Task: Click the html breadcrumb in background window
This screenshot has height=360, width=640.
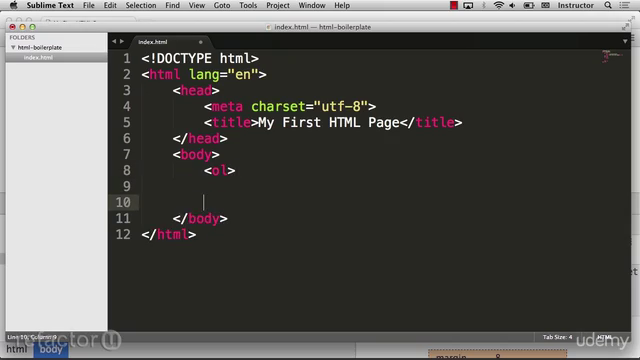Action: click(x=16, y=349)
